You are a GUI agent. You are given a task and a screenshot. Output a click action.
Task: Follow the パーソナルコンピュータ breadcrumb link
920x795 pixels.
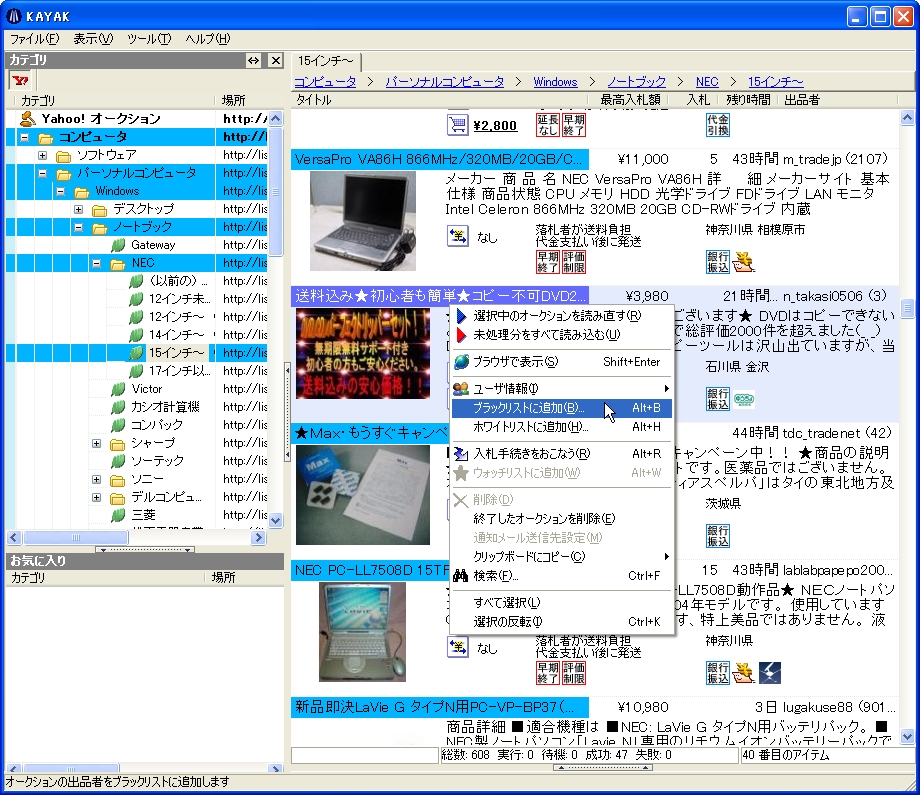coord(444,82)
